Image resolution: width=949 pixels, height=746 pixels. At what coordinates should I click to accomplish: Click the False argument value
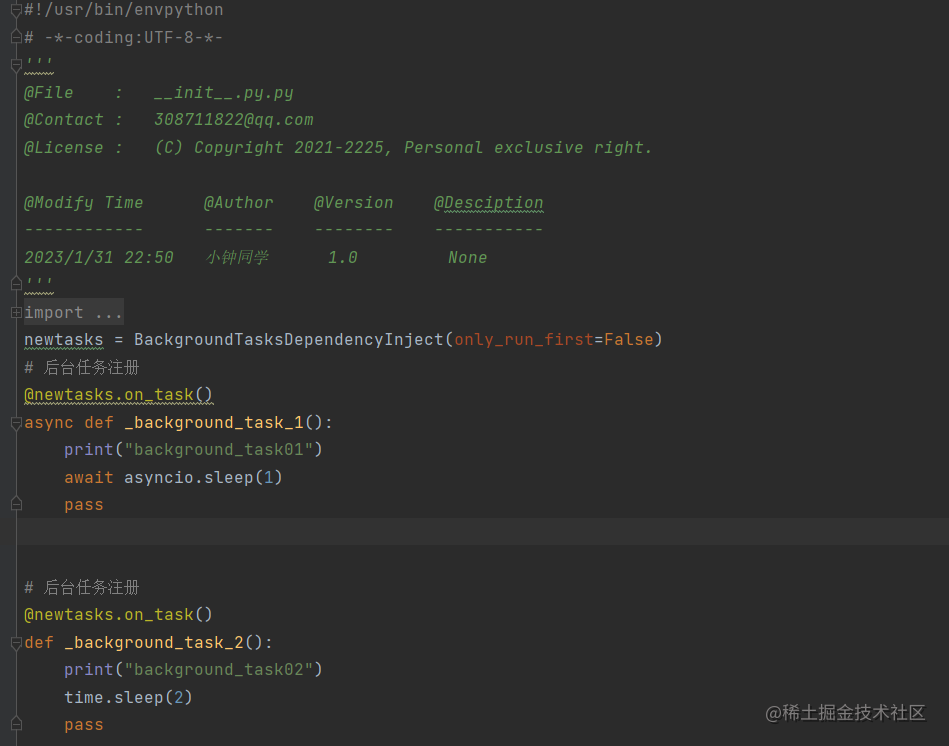pos(628,339)
